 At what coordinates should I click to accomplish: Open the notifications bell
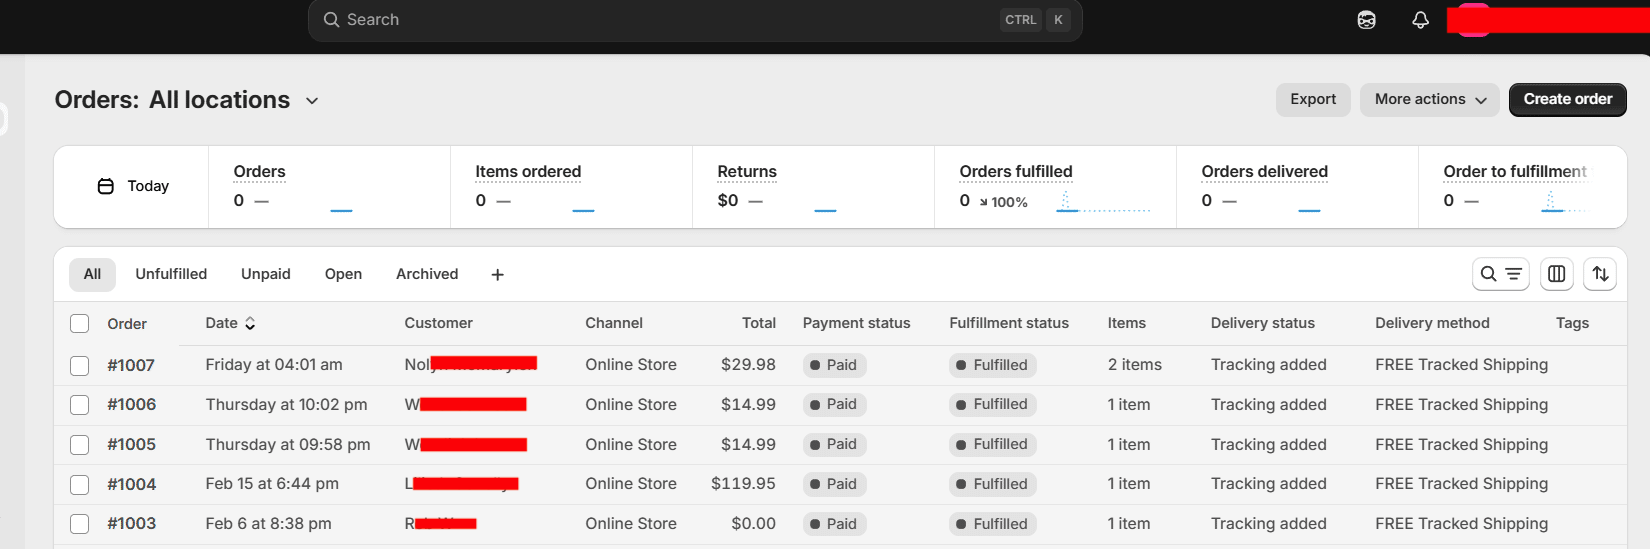point(1420,20)
